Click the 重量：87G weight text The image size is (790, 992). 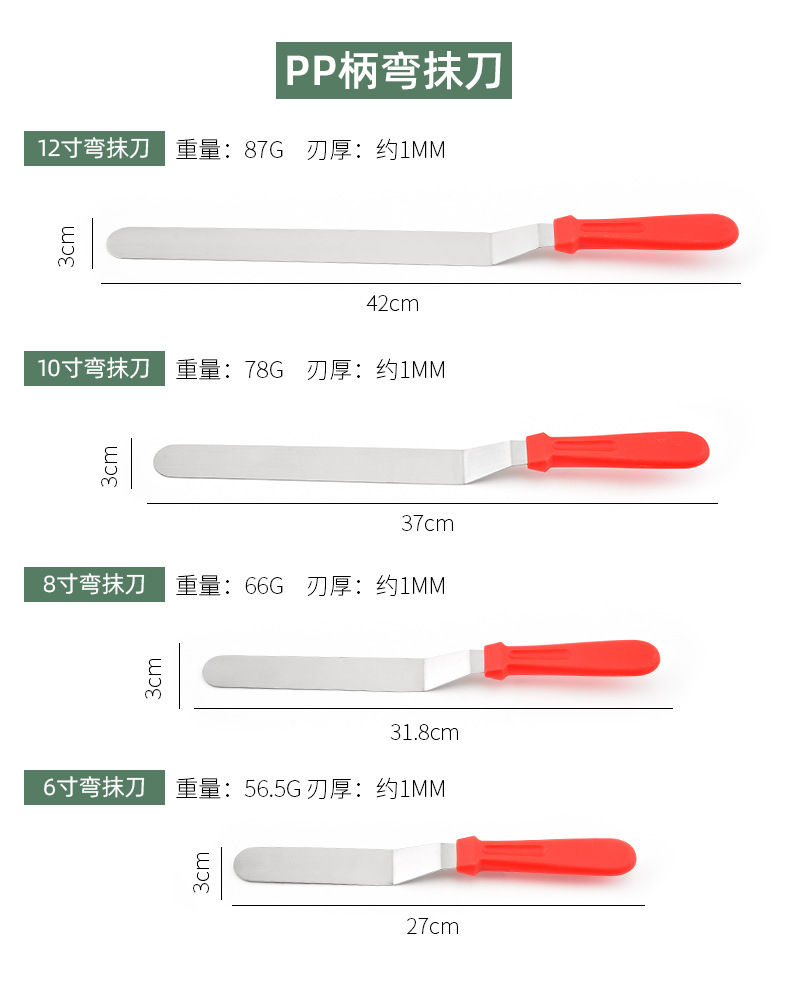tap(230, 150)
